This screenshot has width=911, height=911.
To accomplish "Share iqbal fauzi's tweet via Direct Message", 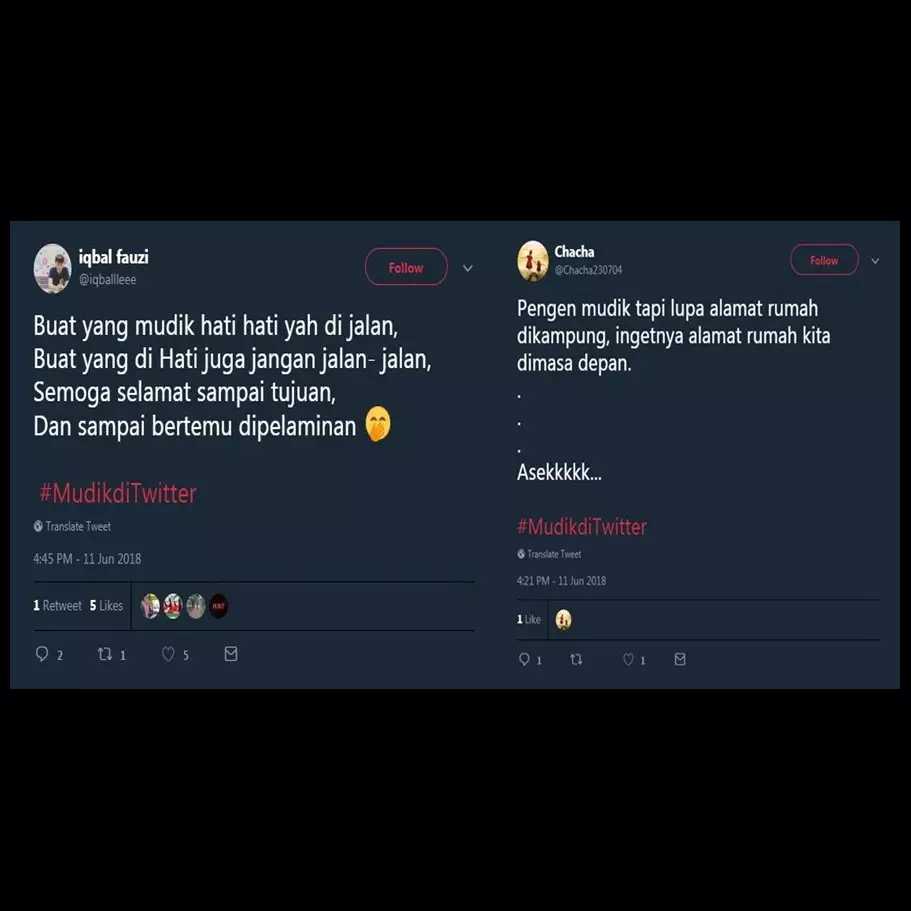I will (230, 653).
